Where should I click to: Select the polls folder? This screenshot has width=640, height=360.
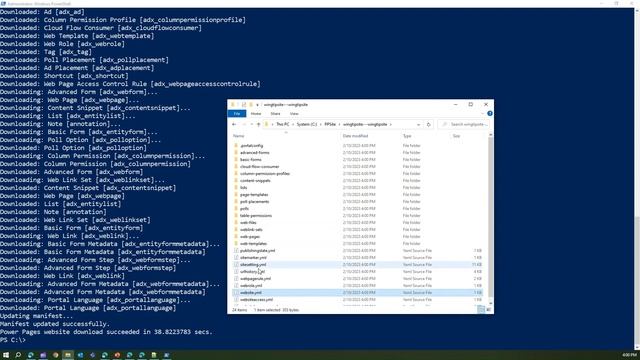pos(244,209)
